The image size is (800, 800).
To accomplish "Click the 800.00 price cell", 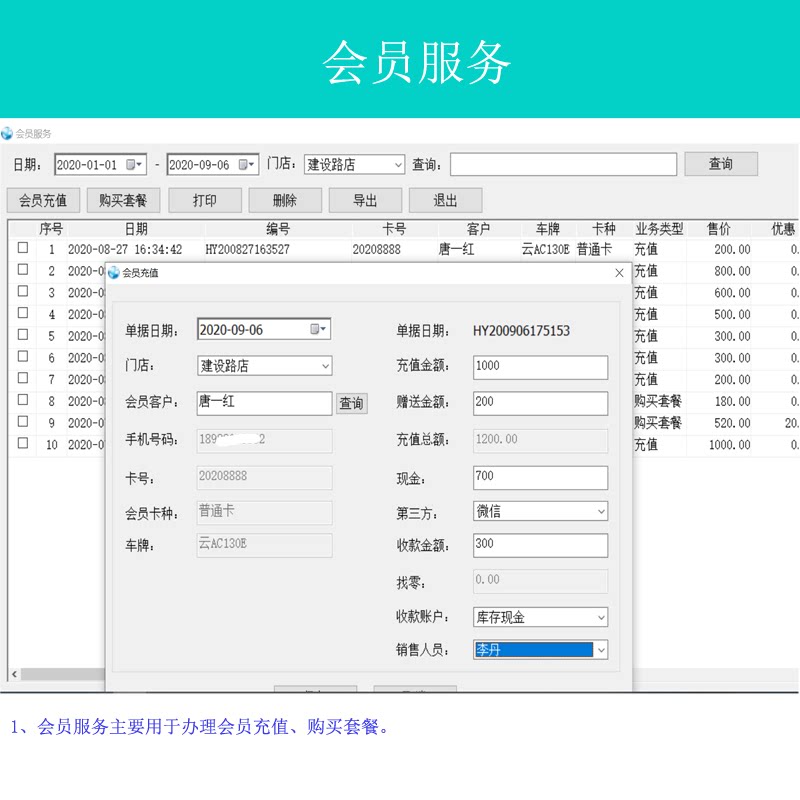I will coord(732,271).
